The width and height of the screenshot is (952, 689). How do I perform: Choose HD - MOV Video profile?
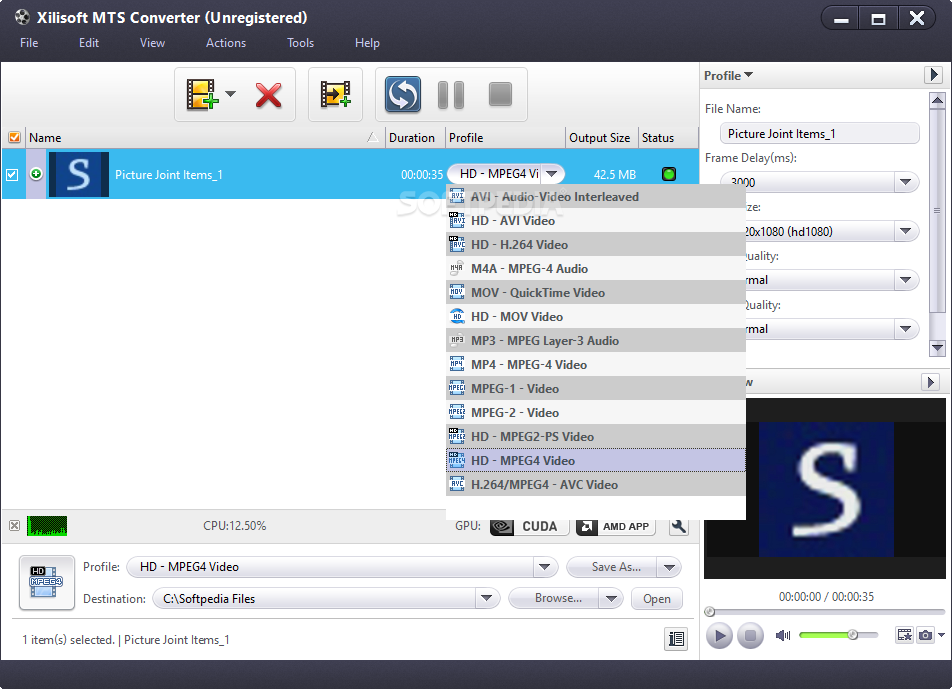[596, 317]
